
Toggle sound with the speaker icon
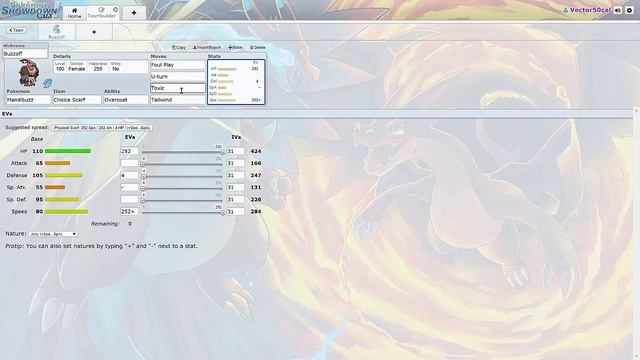click(x=618, y=10)
